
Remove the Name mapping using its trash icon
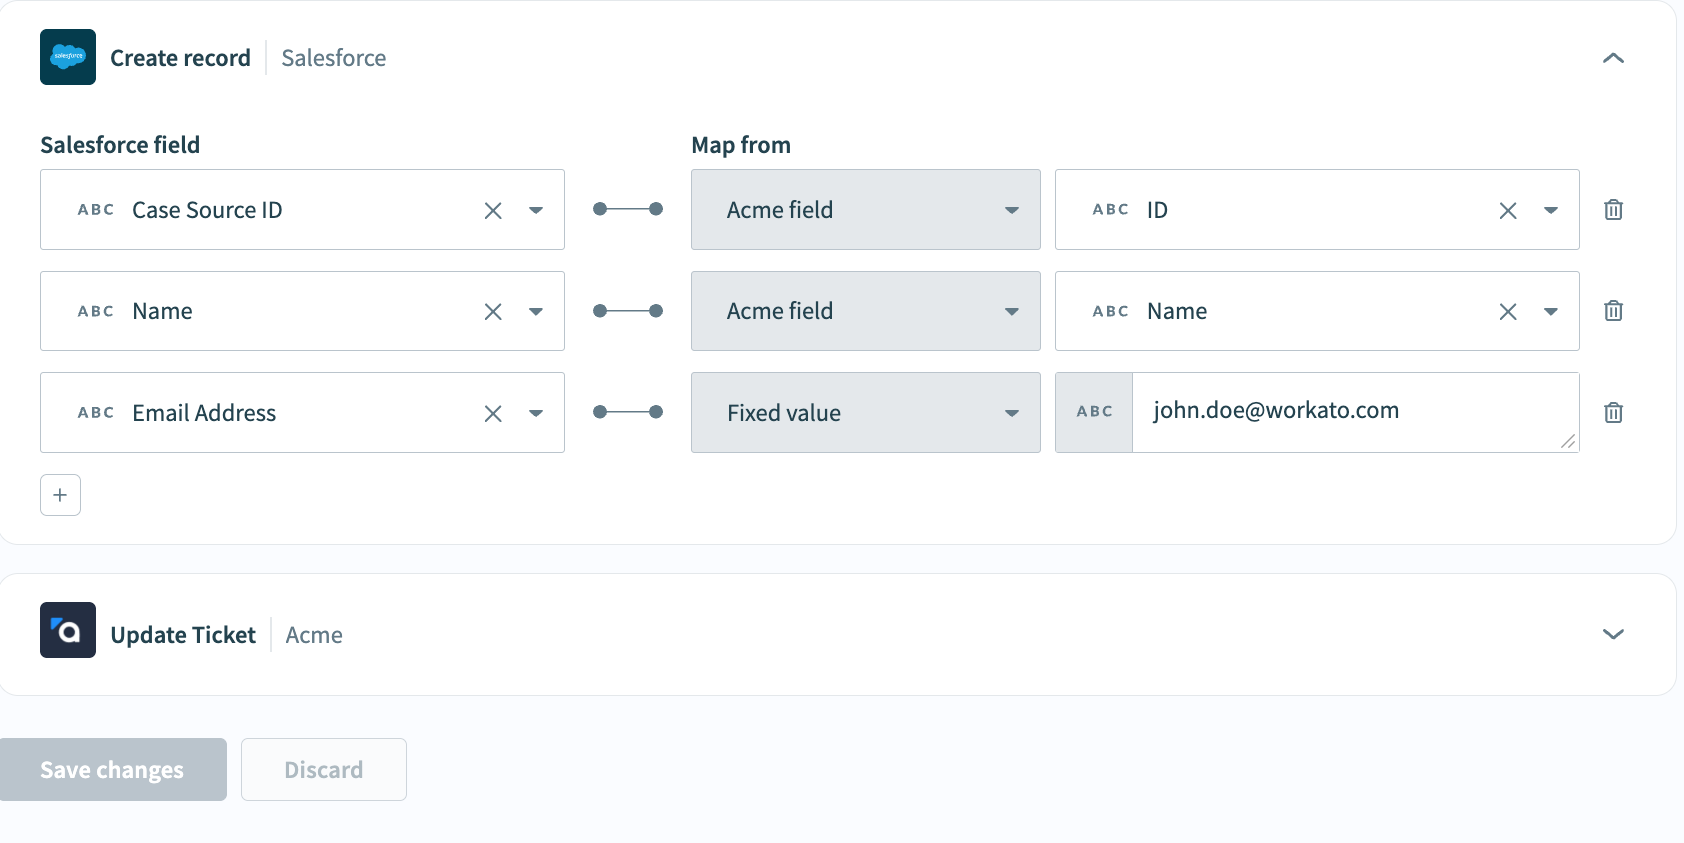1613,310
